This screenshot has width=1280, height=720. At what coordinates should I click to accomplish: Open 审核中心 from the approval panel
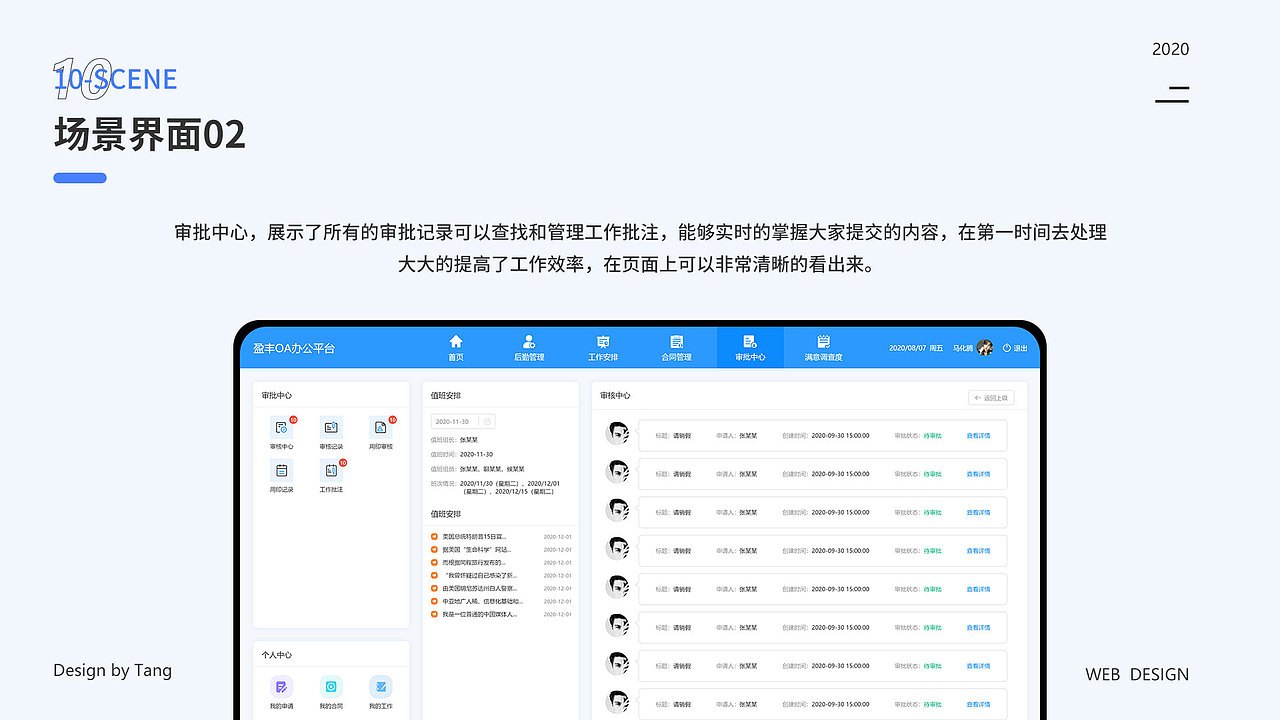click(282, 428)
